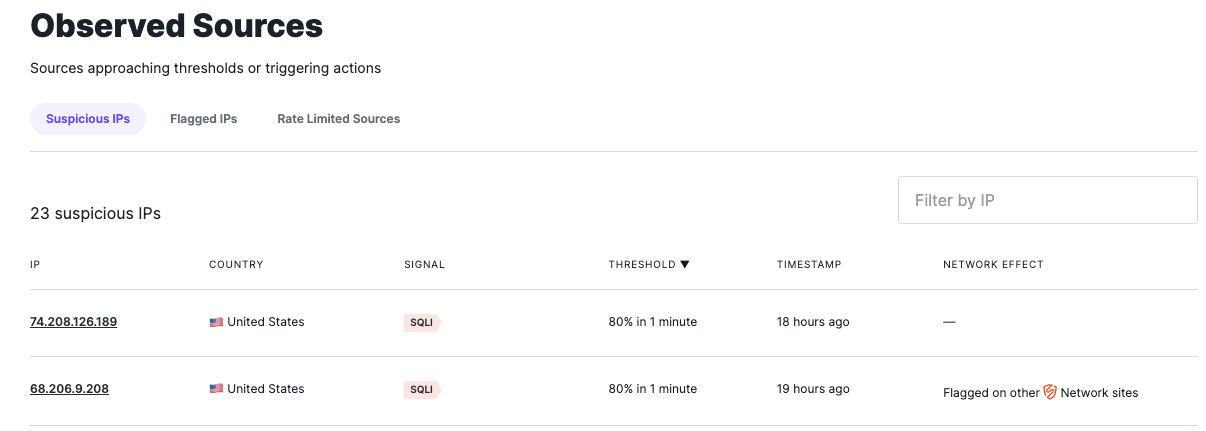Click the Timestamp column header

pyautogui.click(x=809, y=265)
